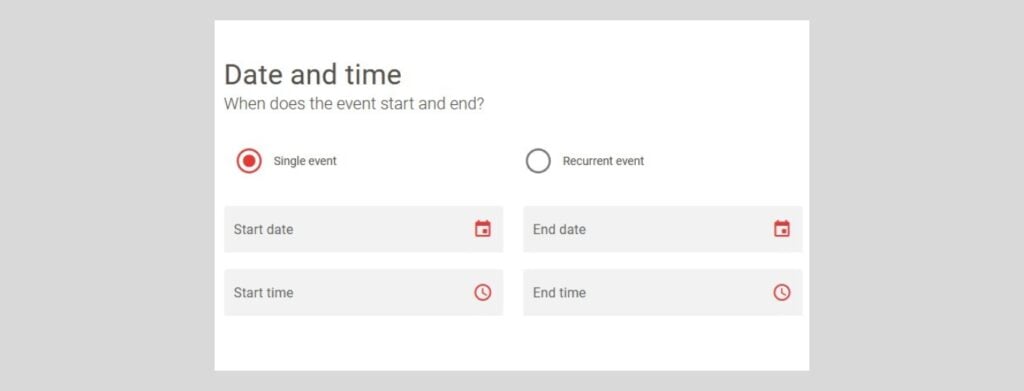
Task: Click the 'Start time' placeholder text
Action: click(x=263, y=292)
